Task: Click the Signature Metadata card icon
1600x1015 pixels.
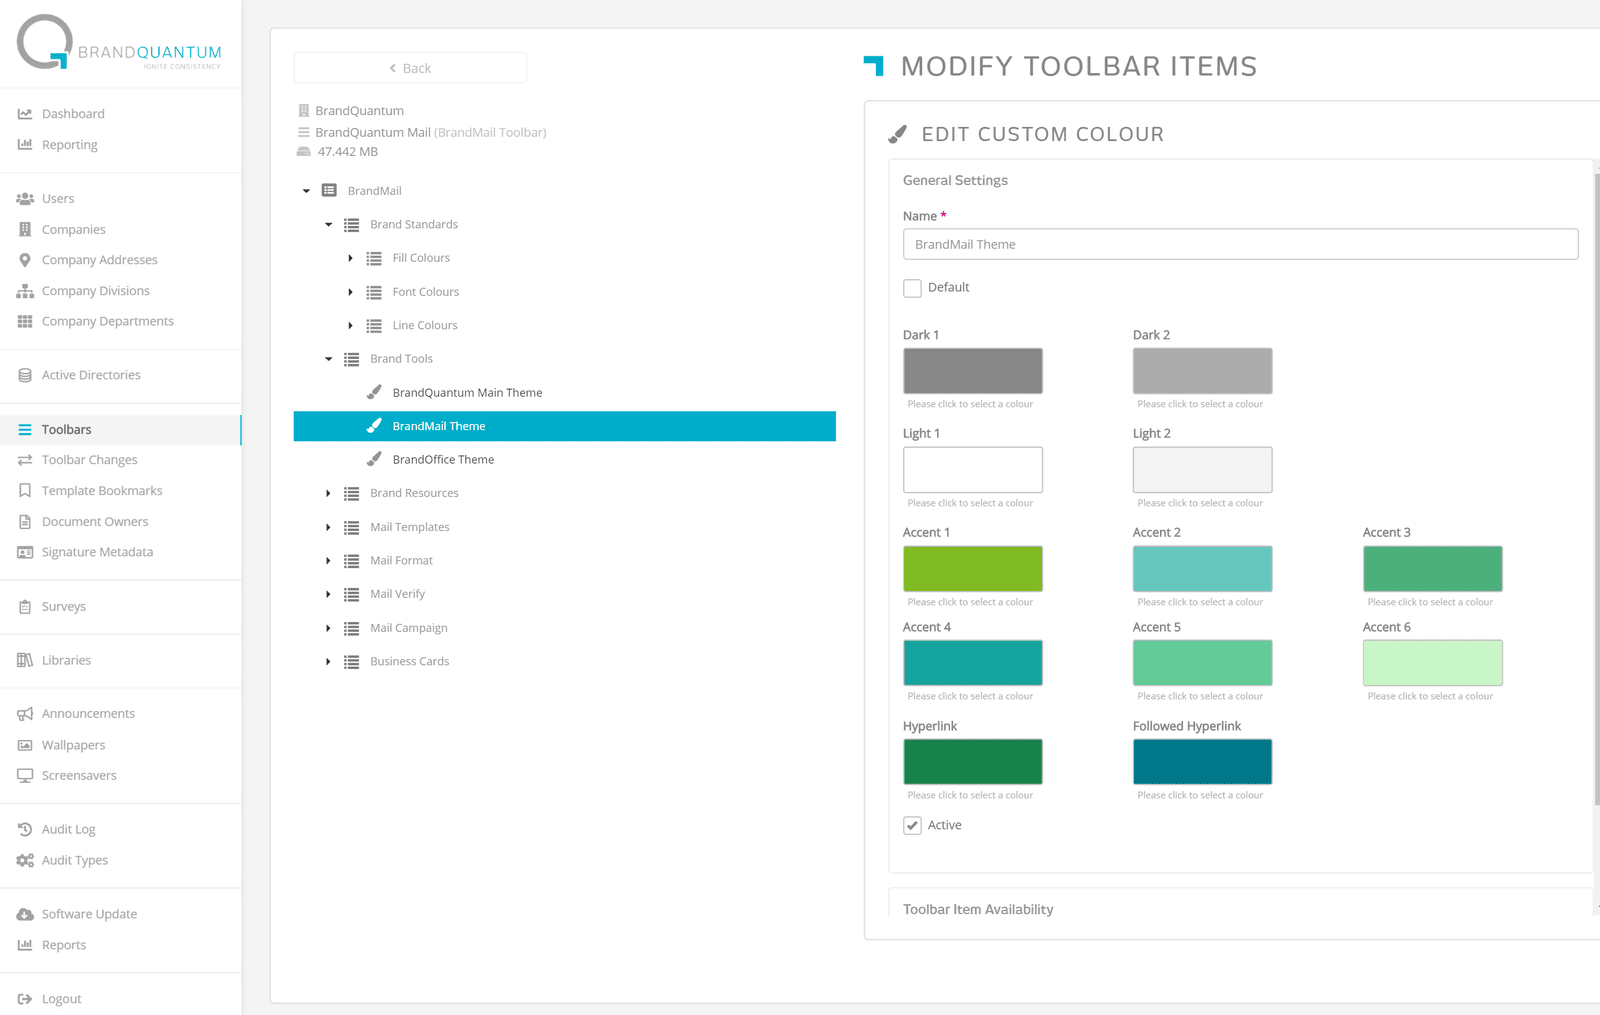Action: click(x=25, y=552)
